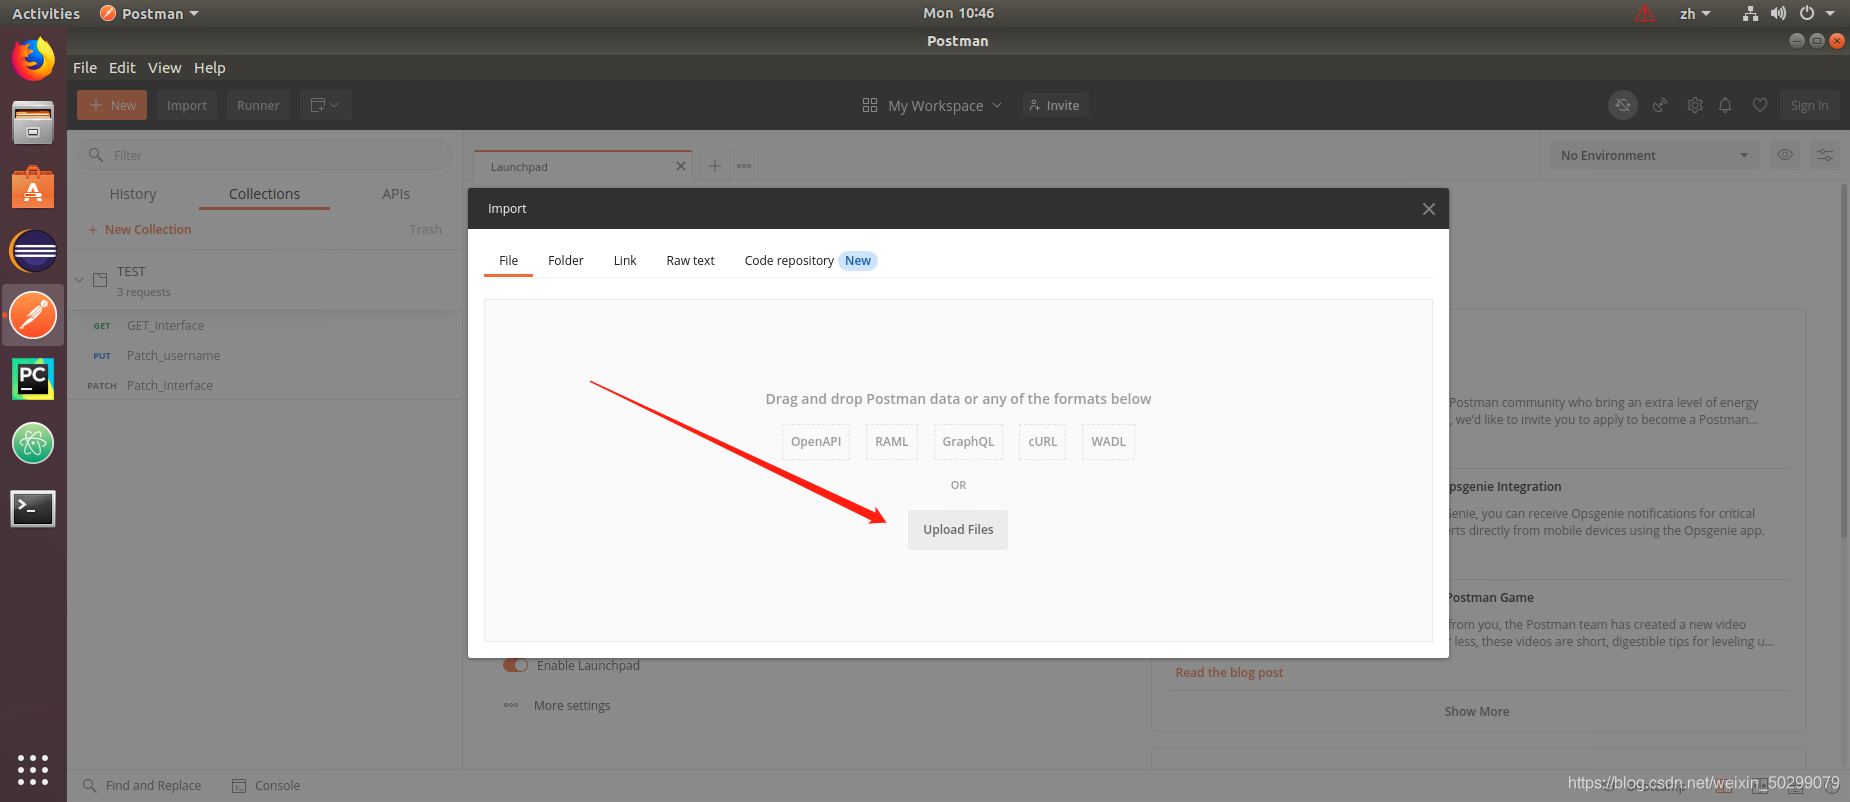1850x802 pixels.
Task: Close the Launchpad tab
Action: click(681, 166)
